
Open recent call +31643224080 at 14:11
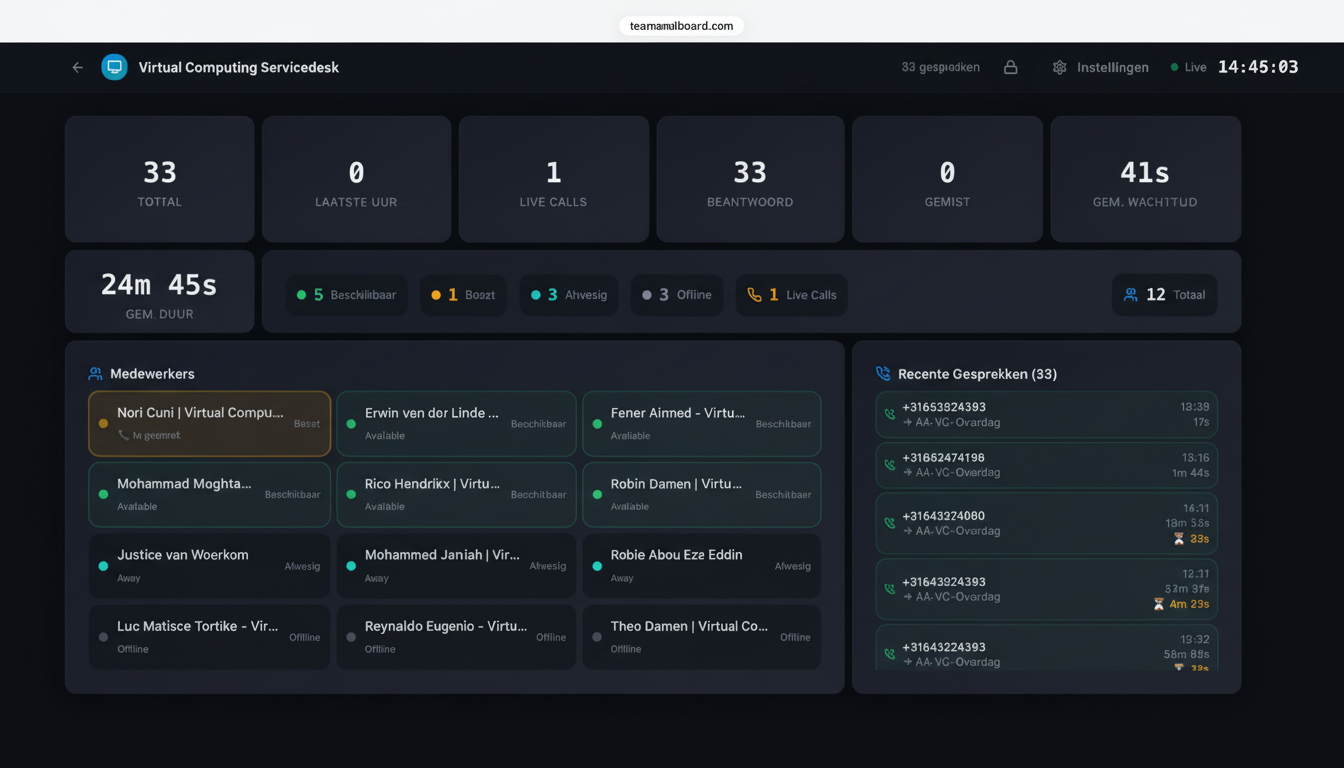tap(1046, 523)
